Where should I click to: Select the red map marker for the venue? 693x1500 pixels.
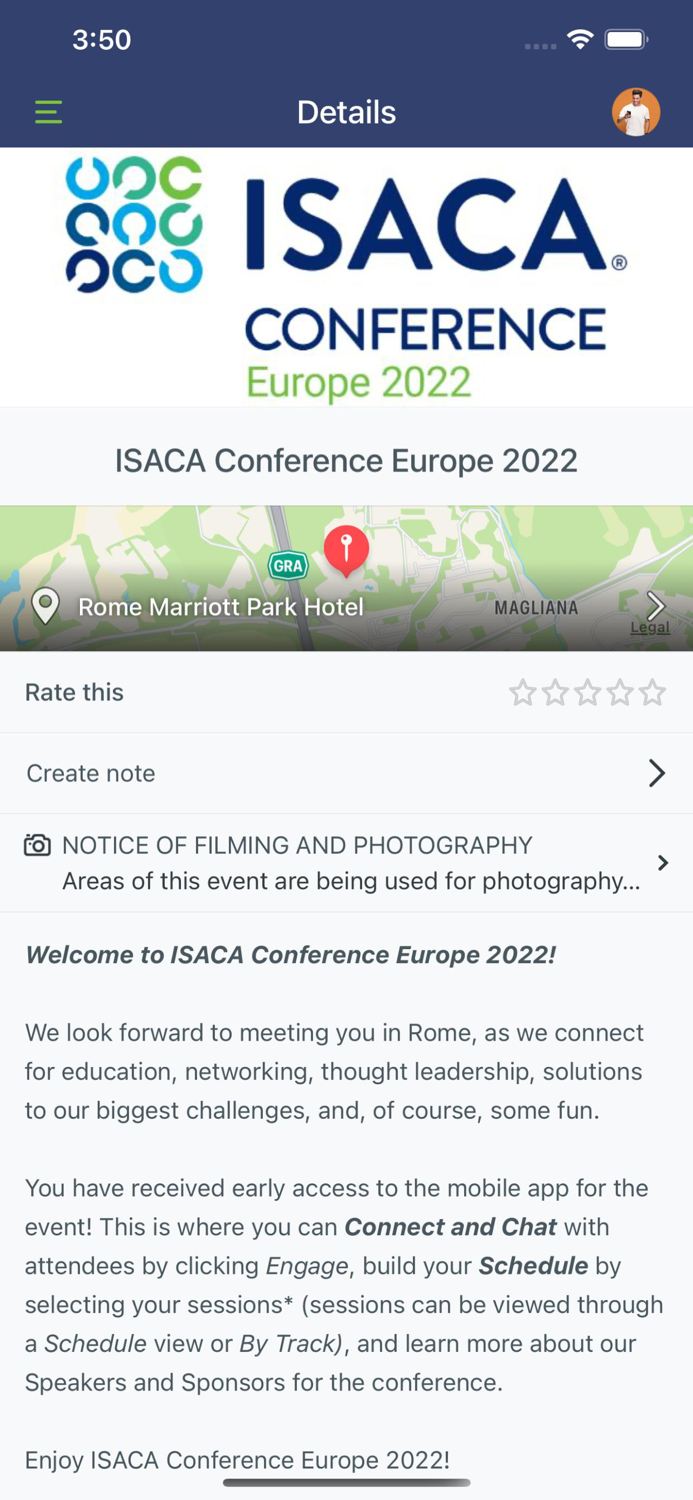(346, 548)
